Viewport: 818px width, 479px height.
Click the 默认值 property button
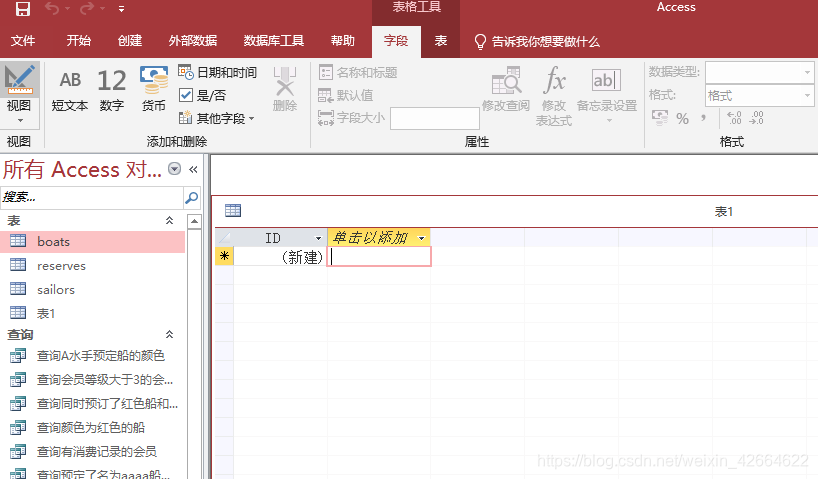coord(345,95)
